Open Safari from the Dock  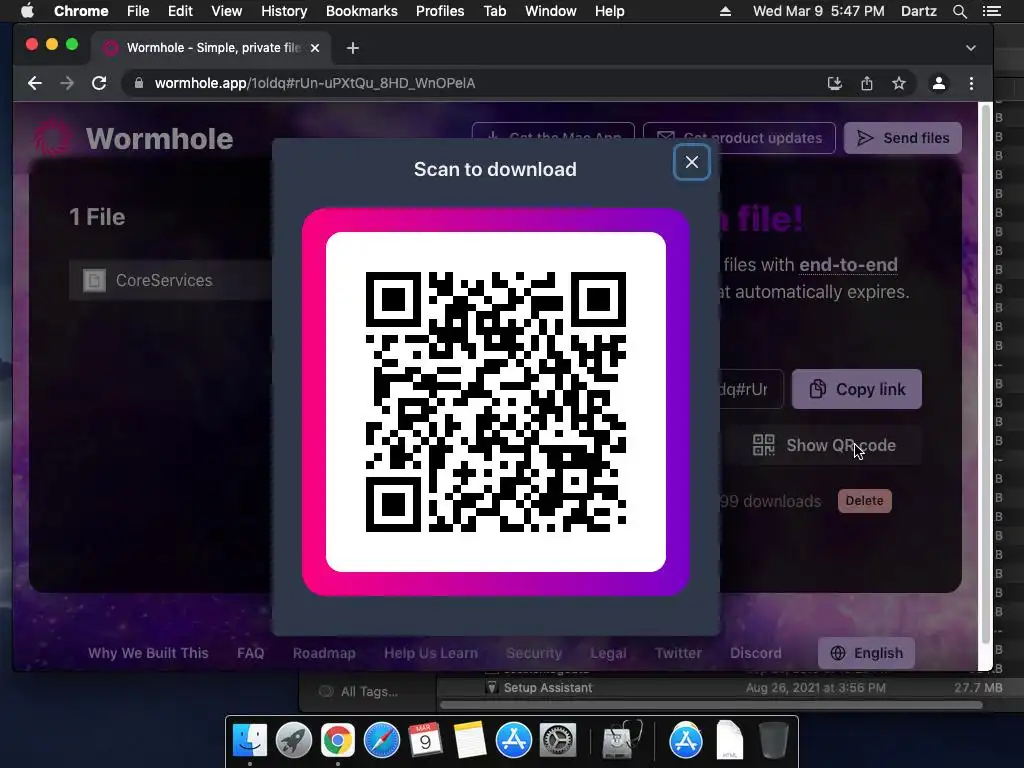click(x=381, y=740)
